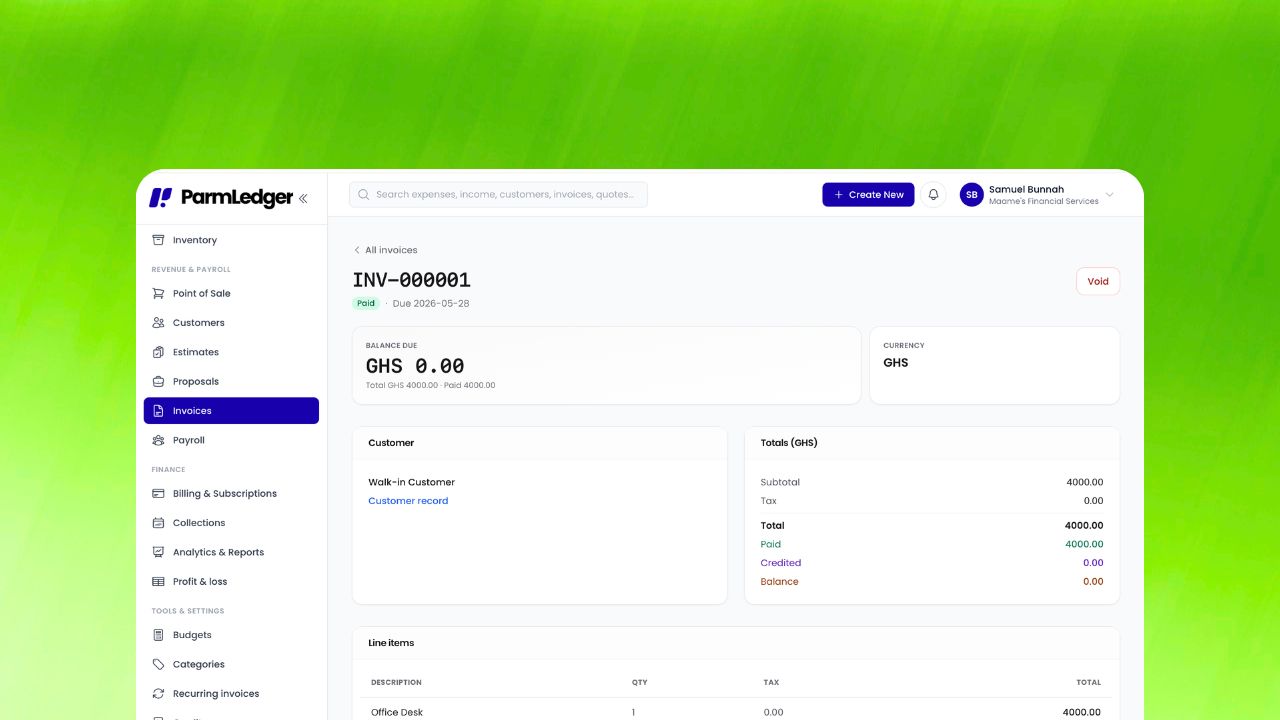Click the Profit & loss table icon
The image size is (1280, 720).
(x=158, y=581)
